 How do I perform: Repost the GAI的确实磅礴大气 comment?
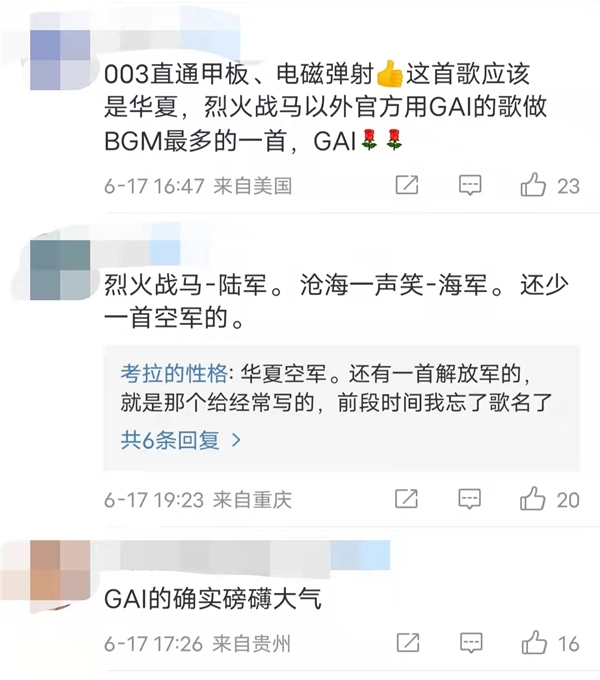tap(408, 642)
